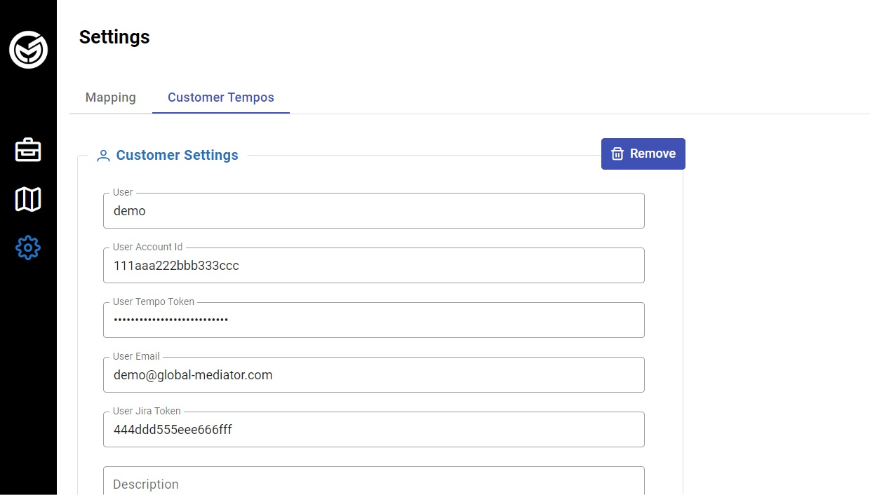Click the small User Account Id label
This screenshot has height=495, width=870.
(x=148, y=247)
